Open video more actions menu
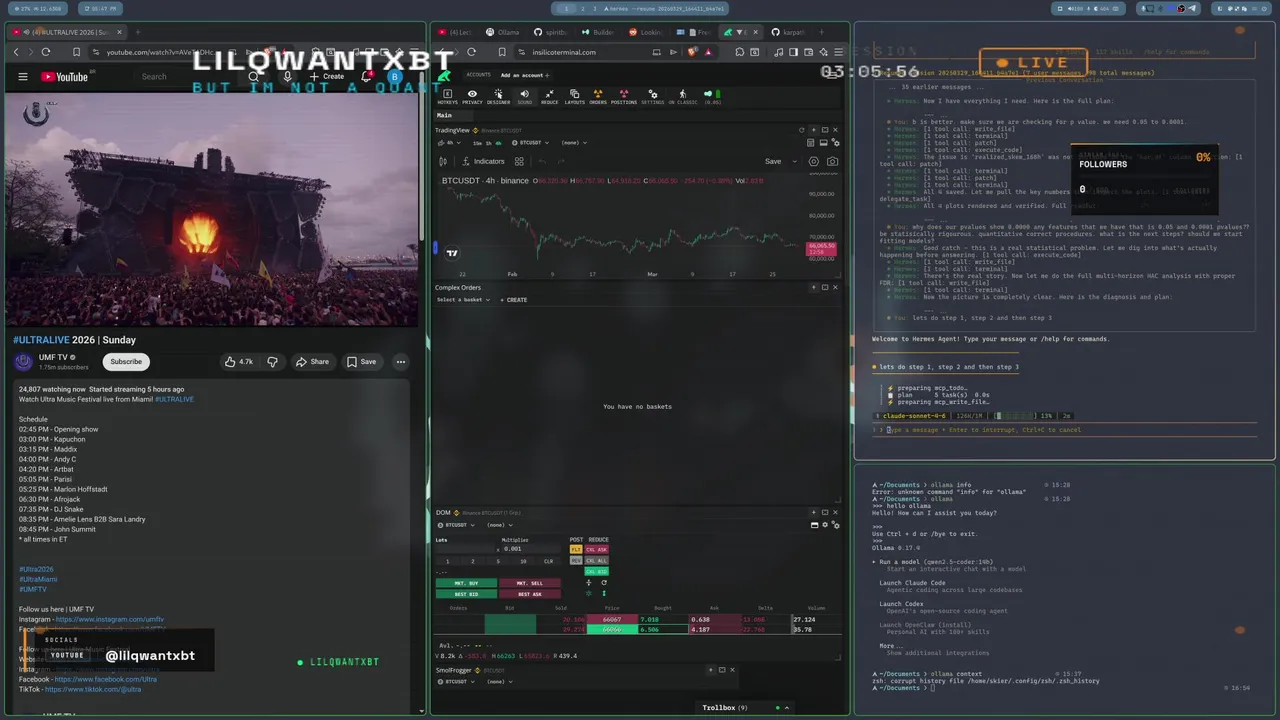 401,362
